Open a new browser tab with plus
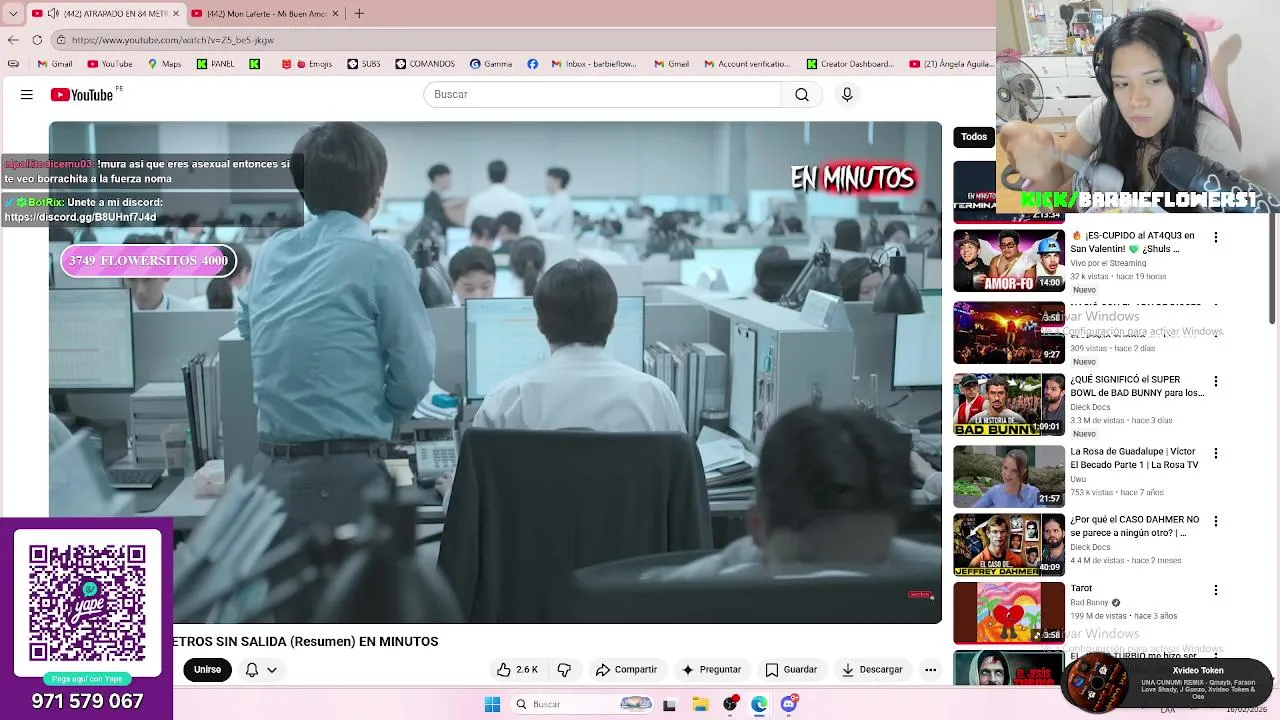The width and height of the screenshot is (1280, 720). coord(359,13)
